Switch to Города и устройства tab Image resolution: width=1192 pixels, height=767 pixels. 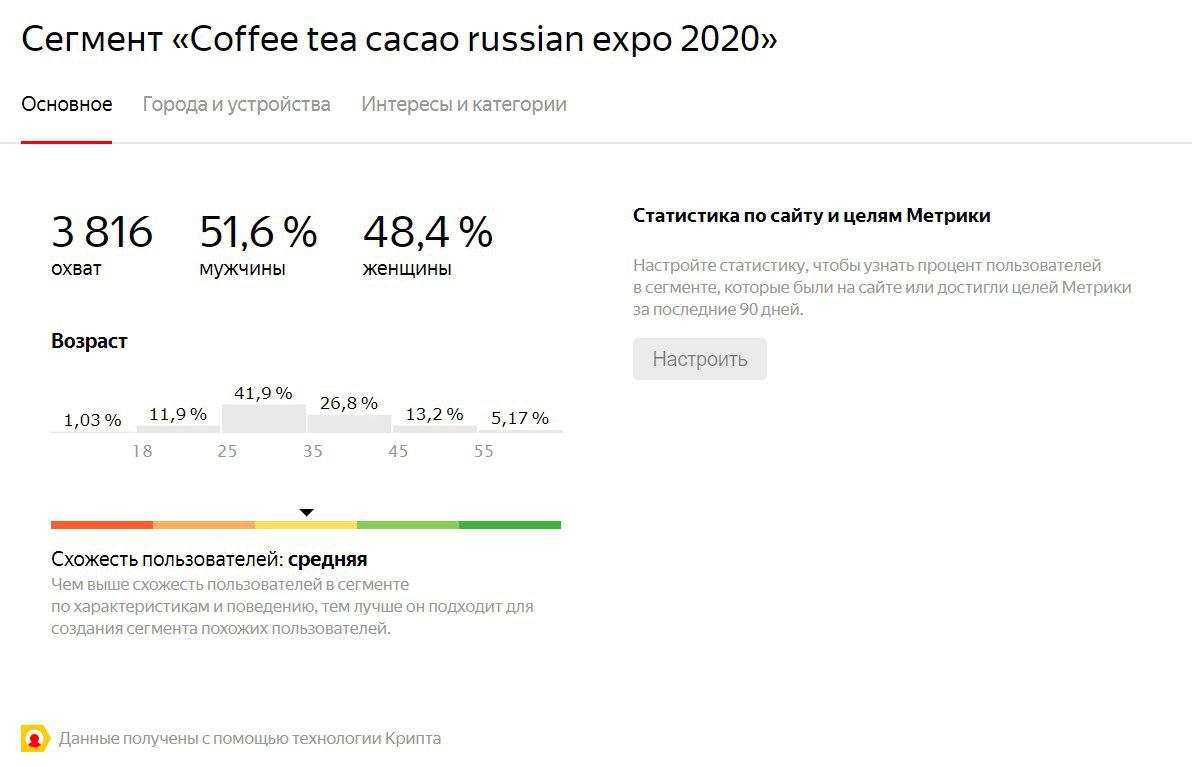tap(236, 104)
